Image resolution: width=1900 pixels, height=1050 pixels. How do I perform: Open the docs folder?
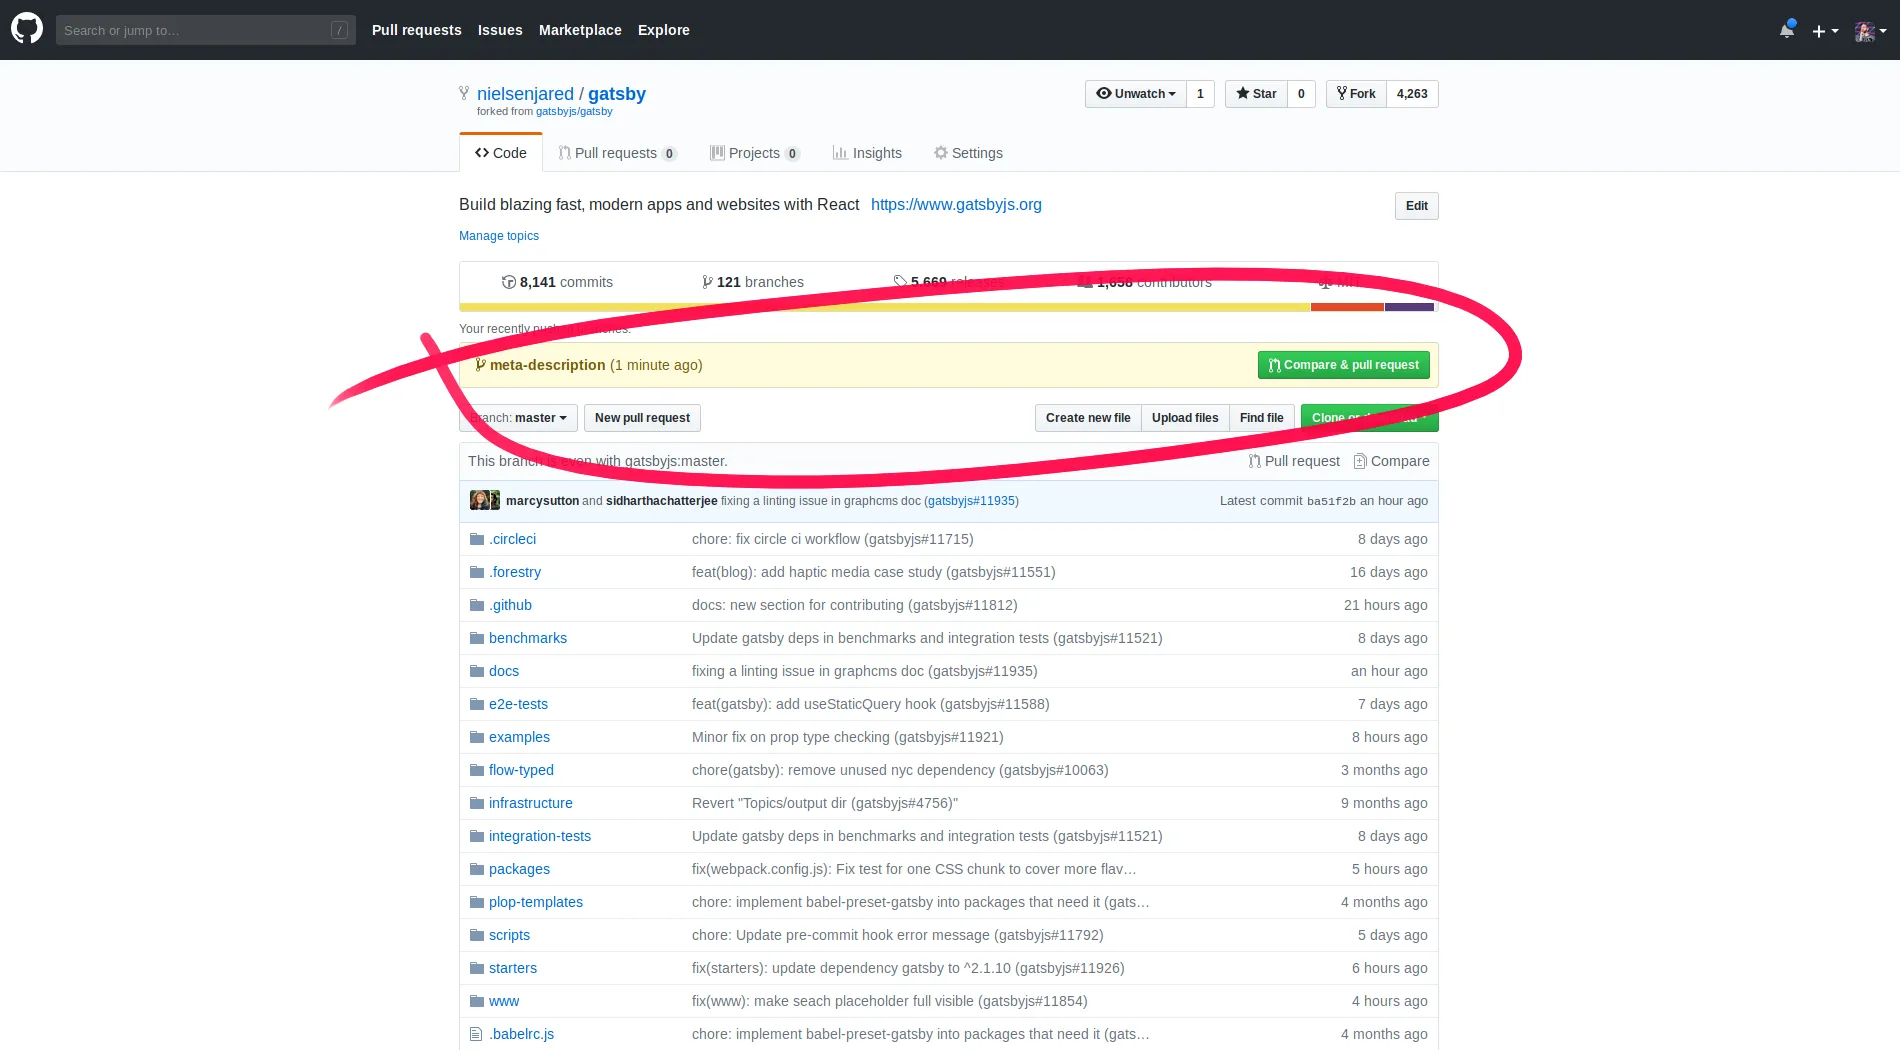(x=504, y=671)
